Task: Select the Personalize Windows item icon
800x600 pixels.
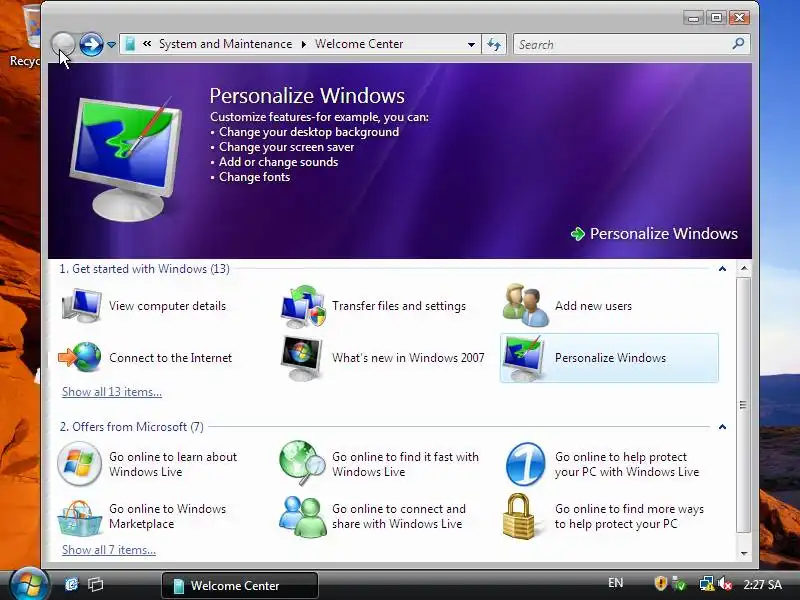Action: (x=524, y=358)
